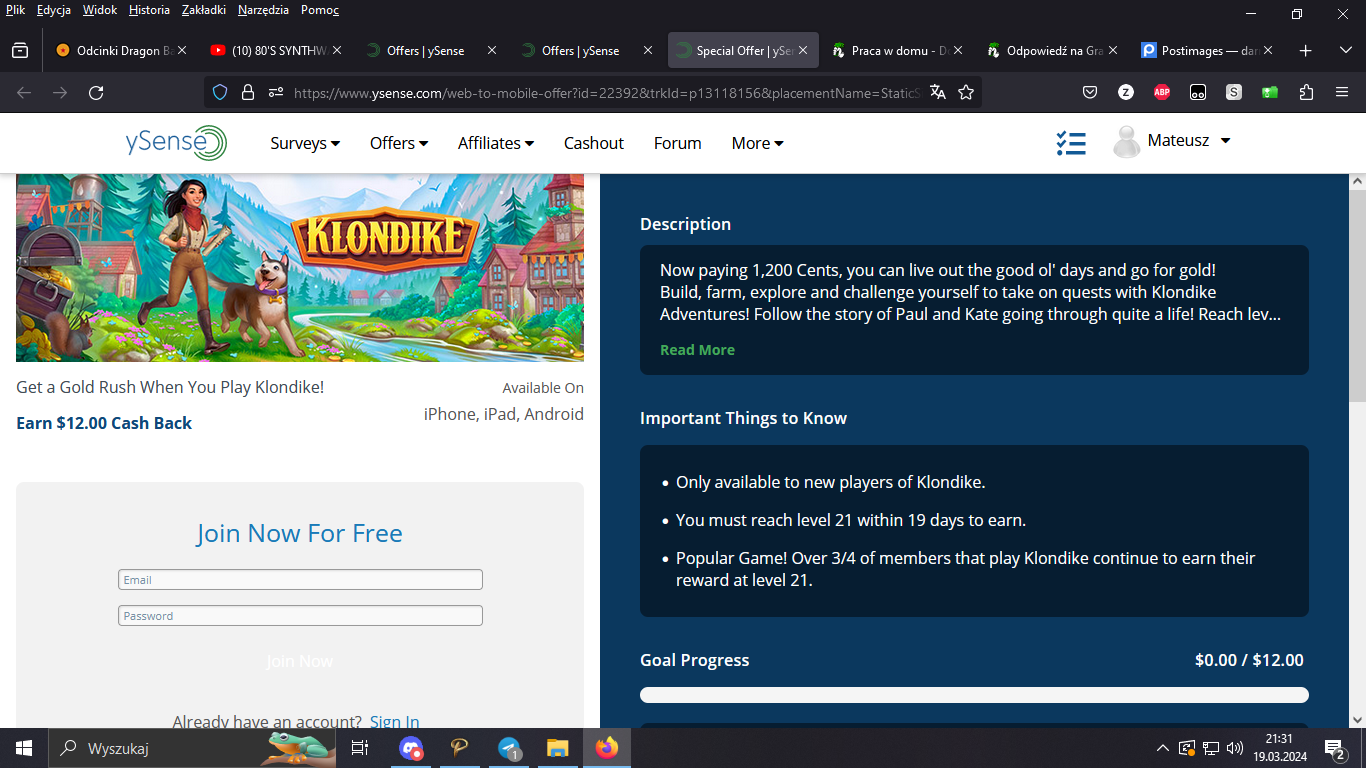Image resolution: width=1366 pixels, height=768 pixels.
Task: Expand the Affiliates dropdown menu
Action: coord(496,143)
